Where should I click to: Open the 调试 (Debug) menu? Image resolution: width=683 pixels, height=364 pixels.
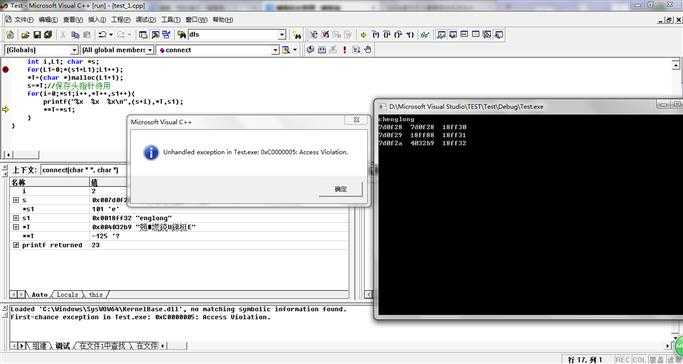pyautogui.click(x=145, y=20)
